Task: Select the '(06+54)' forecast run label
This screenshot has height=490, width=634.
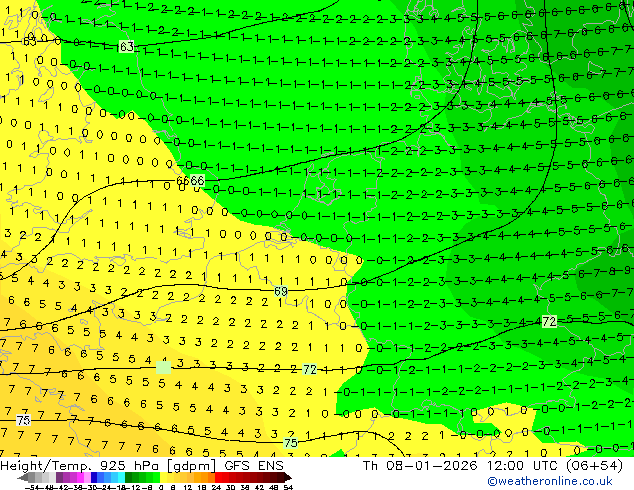Action: [594, 466]
